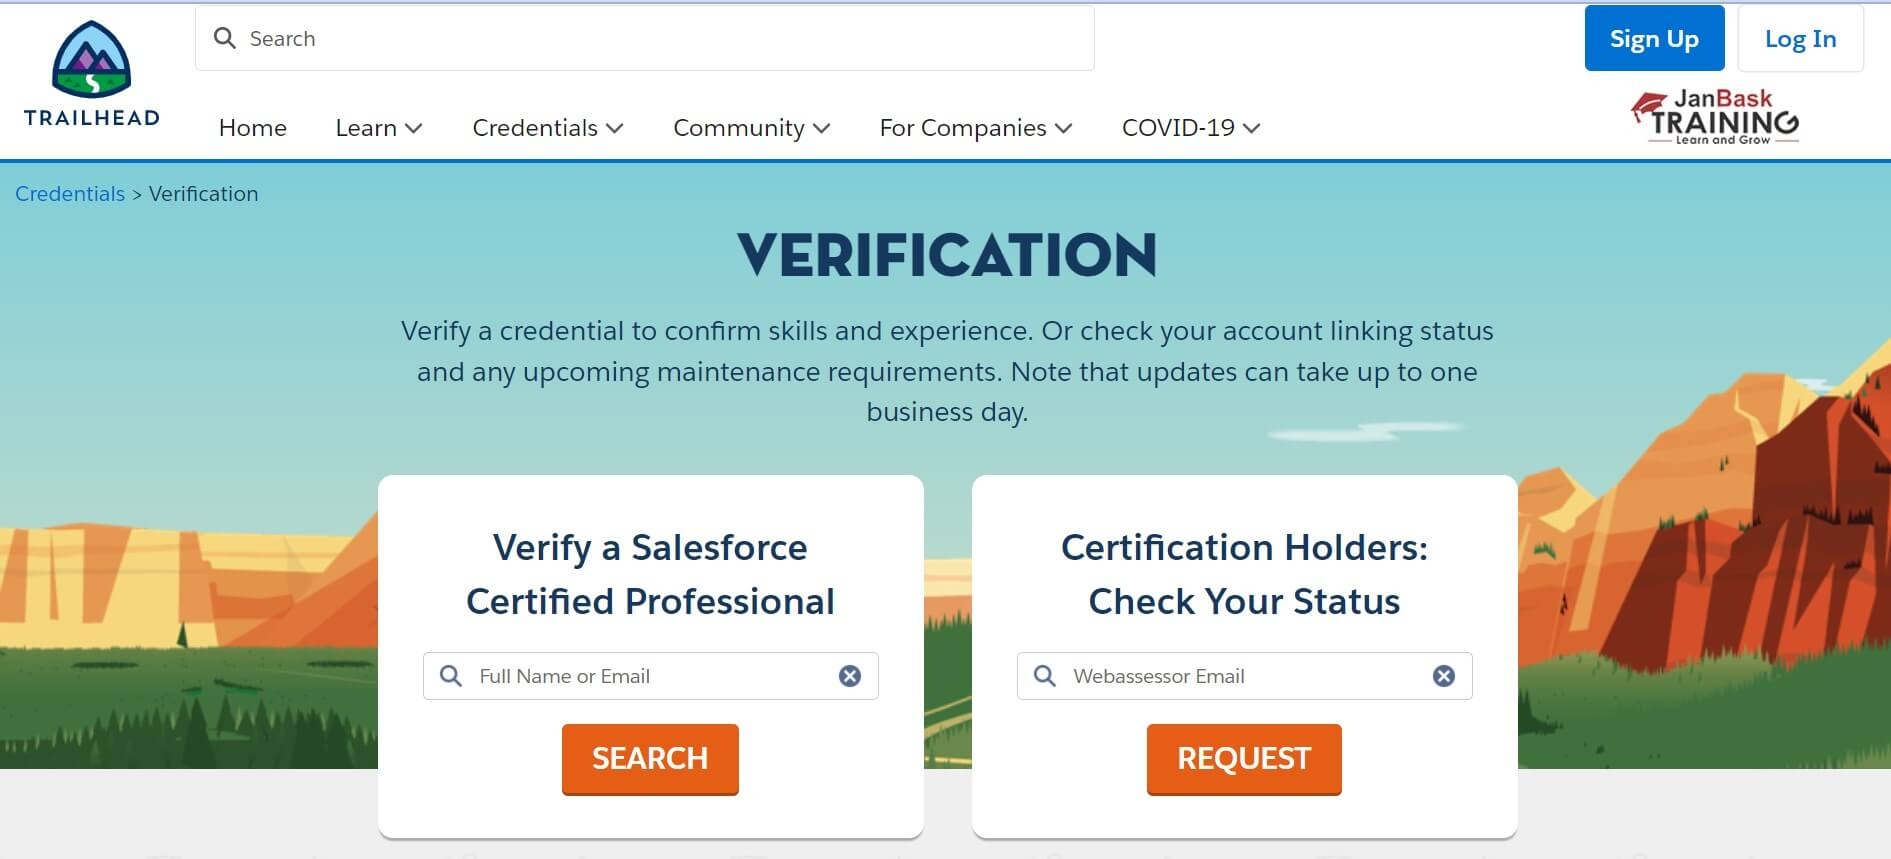Image resolution: width=1891 pixels, height=859 pixels.
Task: Click the orange REQUEST button
Action: [x=1244, y=759]
